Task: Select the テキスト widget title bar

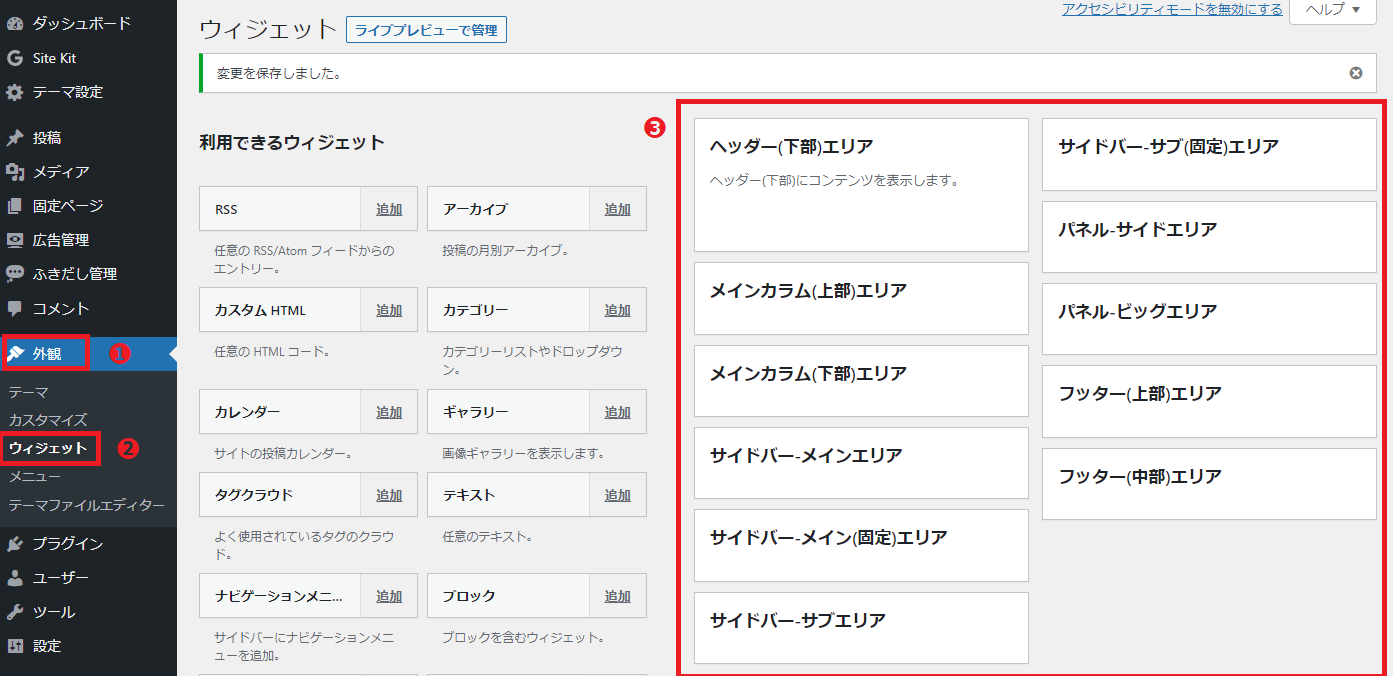Action: coord(508,495)
